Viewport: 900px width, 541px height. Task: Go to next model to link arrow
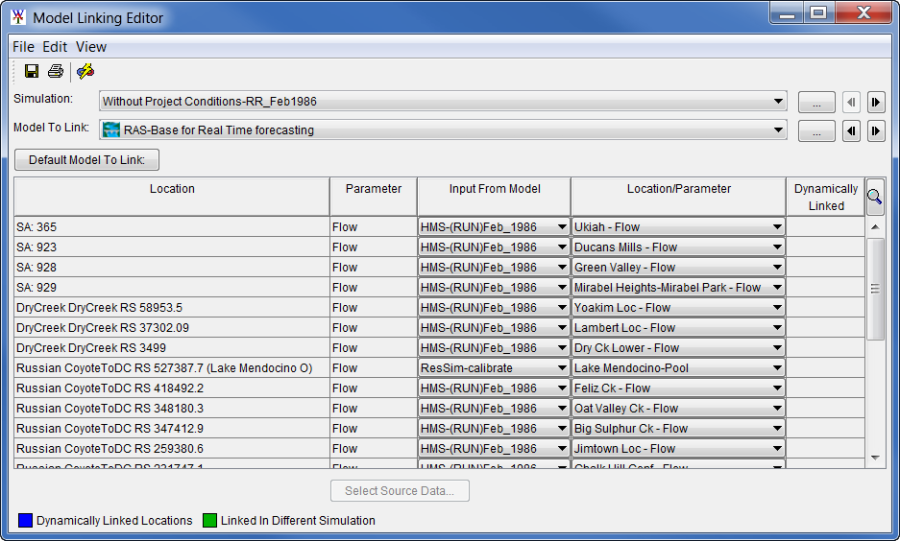tap(875, 131)
